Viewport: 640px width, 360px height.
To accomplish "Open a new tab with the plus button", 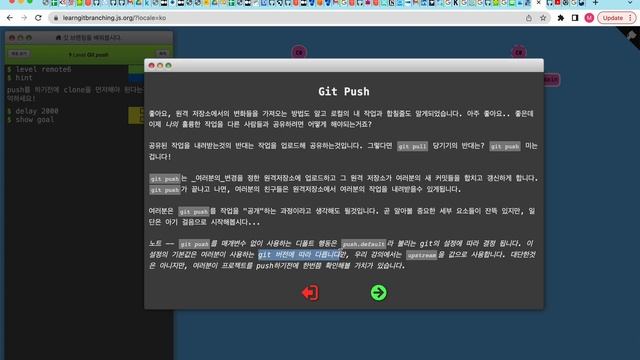I will [x=596, y=3].
